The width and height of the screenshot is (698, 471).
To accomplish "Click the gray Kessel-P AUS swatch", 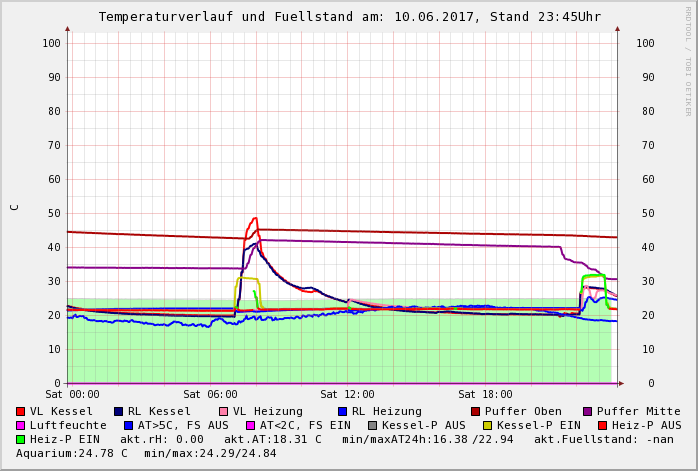I will [372, 426].
